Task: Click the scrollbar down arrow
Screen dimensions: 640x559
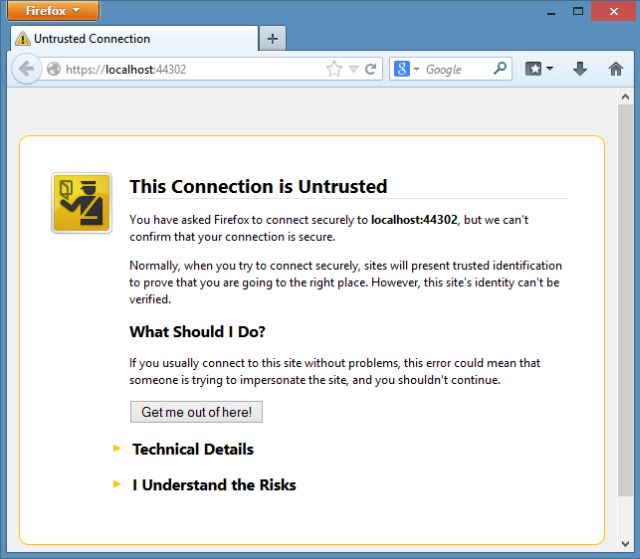Action: [625, 543]
